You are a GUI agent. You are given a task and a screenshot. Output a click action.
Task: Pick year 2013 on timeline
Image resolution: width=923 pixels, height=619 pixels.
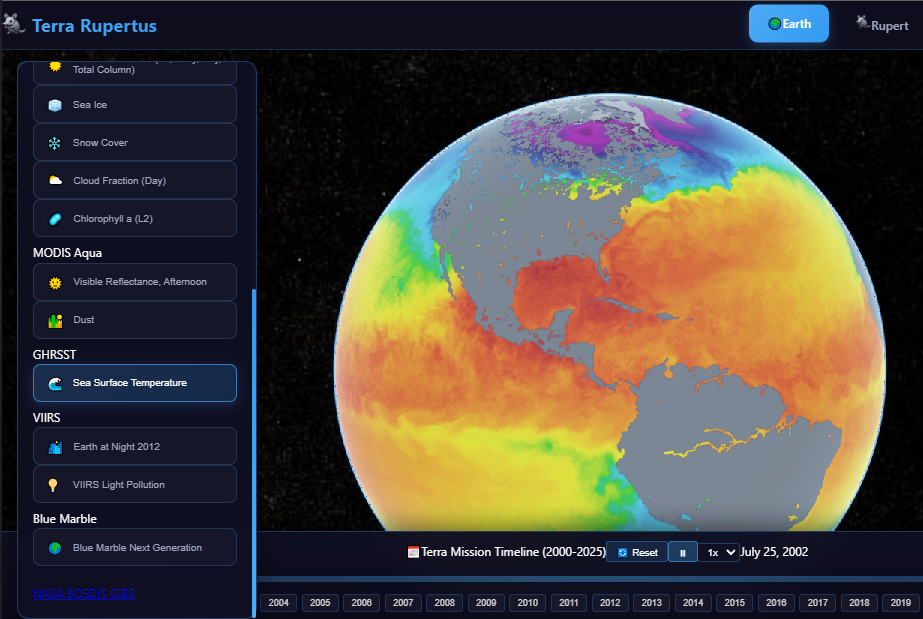pyautogui.click(x=652, y=603)
